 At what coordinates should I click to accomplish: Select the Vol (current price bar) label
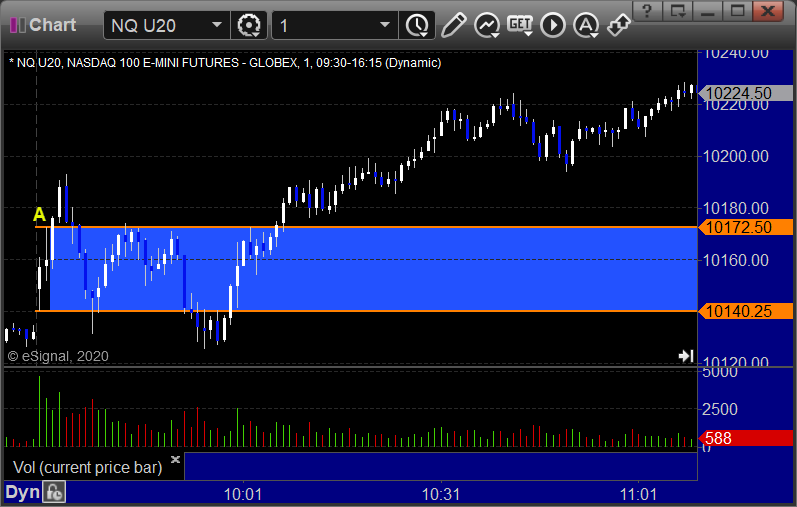pos(87,467)
